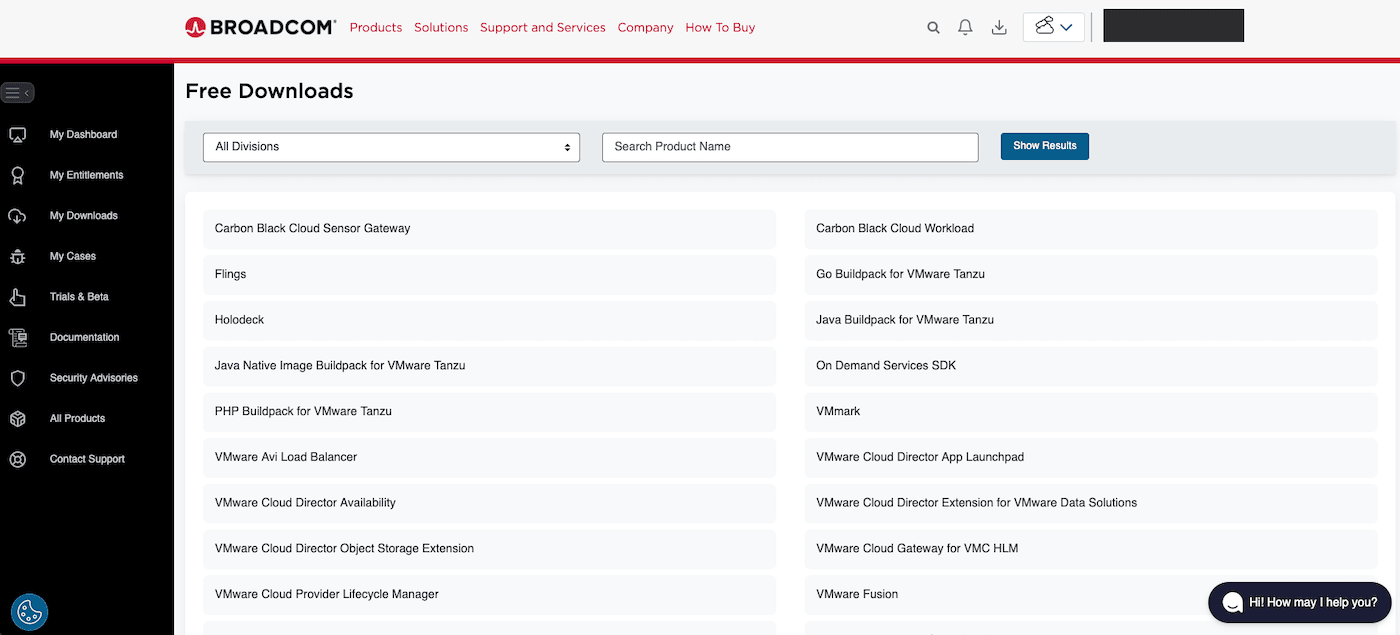Open the Holodeck row
1400x635 pixels.
click(489, 320)
